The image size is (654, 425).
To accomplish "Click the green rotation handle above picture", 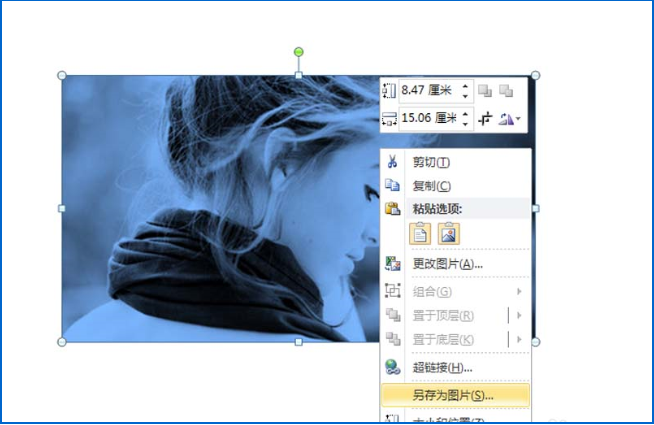I will pyautogui.click(x=298, y=52).
